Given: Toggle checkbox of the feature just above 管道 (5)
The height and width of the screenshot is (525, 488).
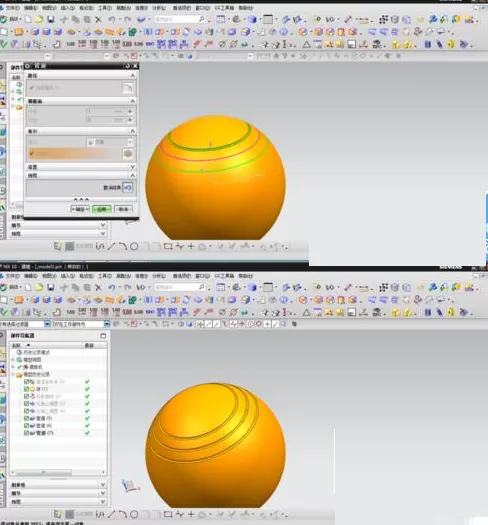Looking at the screenshot, I should pyautogui.click(x=26, y=411).
